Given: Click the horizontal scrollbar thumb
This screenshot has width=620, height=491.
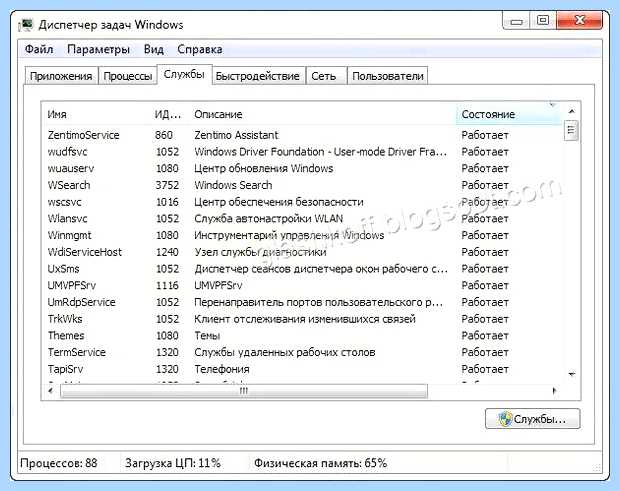Looking at the screenshot, I should click(244, 391).
